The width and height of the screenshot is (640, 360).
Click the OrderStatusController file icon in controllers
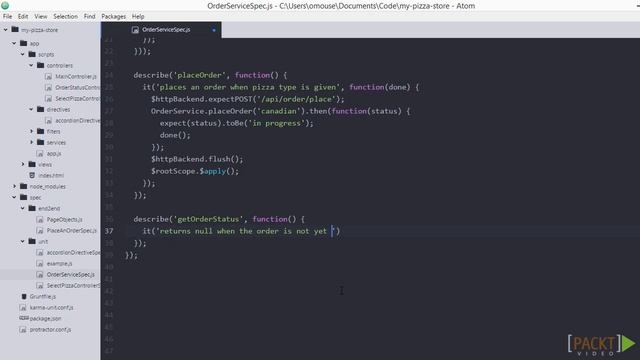point(49,87)
